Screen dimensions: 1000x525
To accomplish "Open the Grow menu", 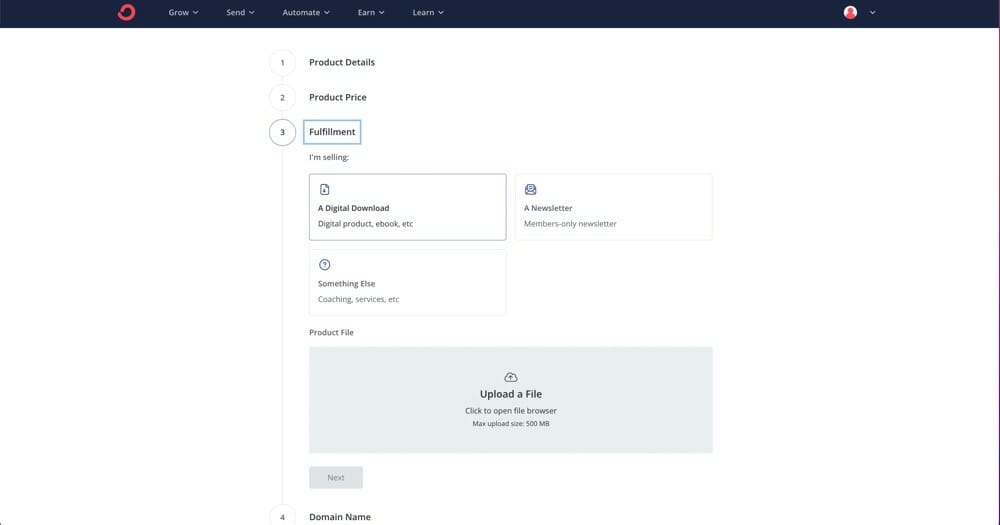I will [183, 12].
